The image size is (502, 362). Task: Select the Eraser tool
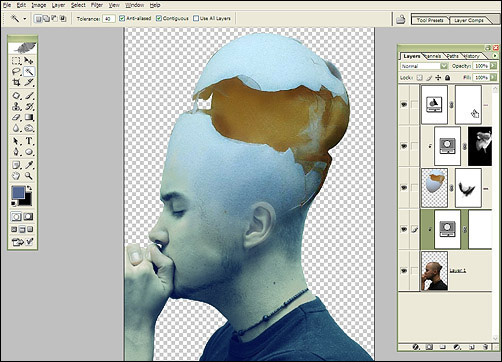point(16,117)
